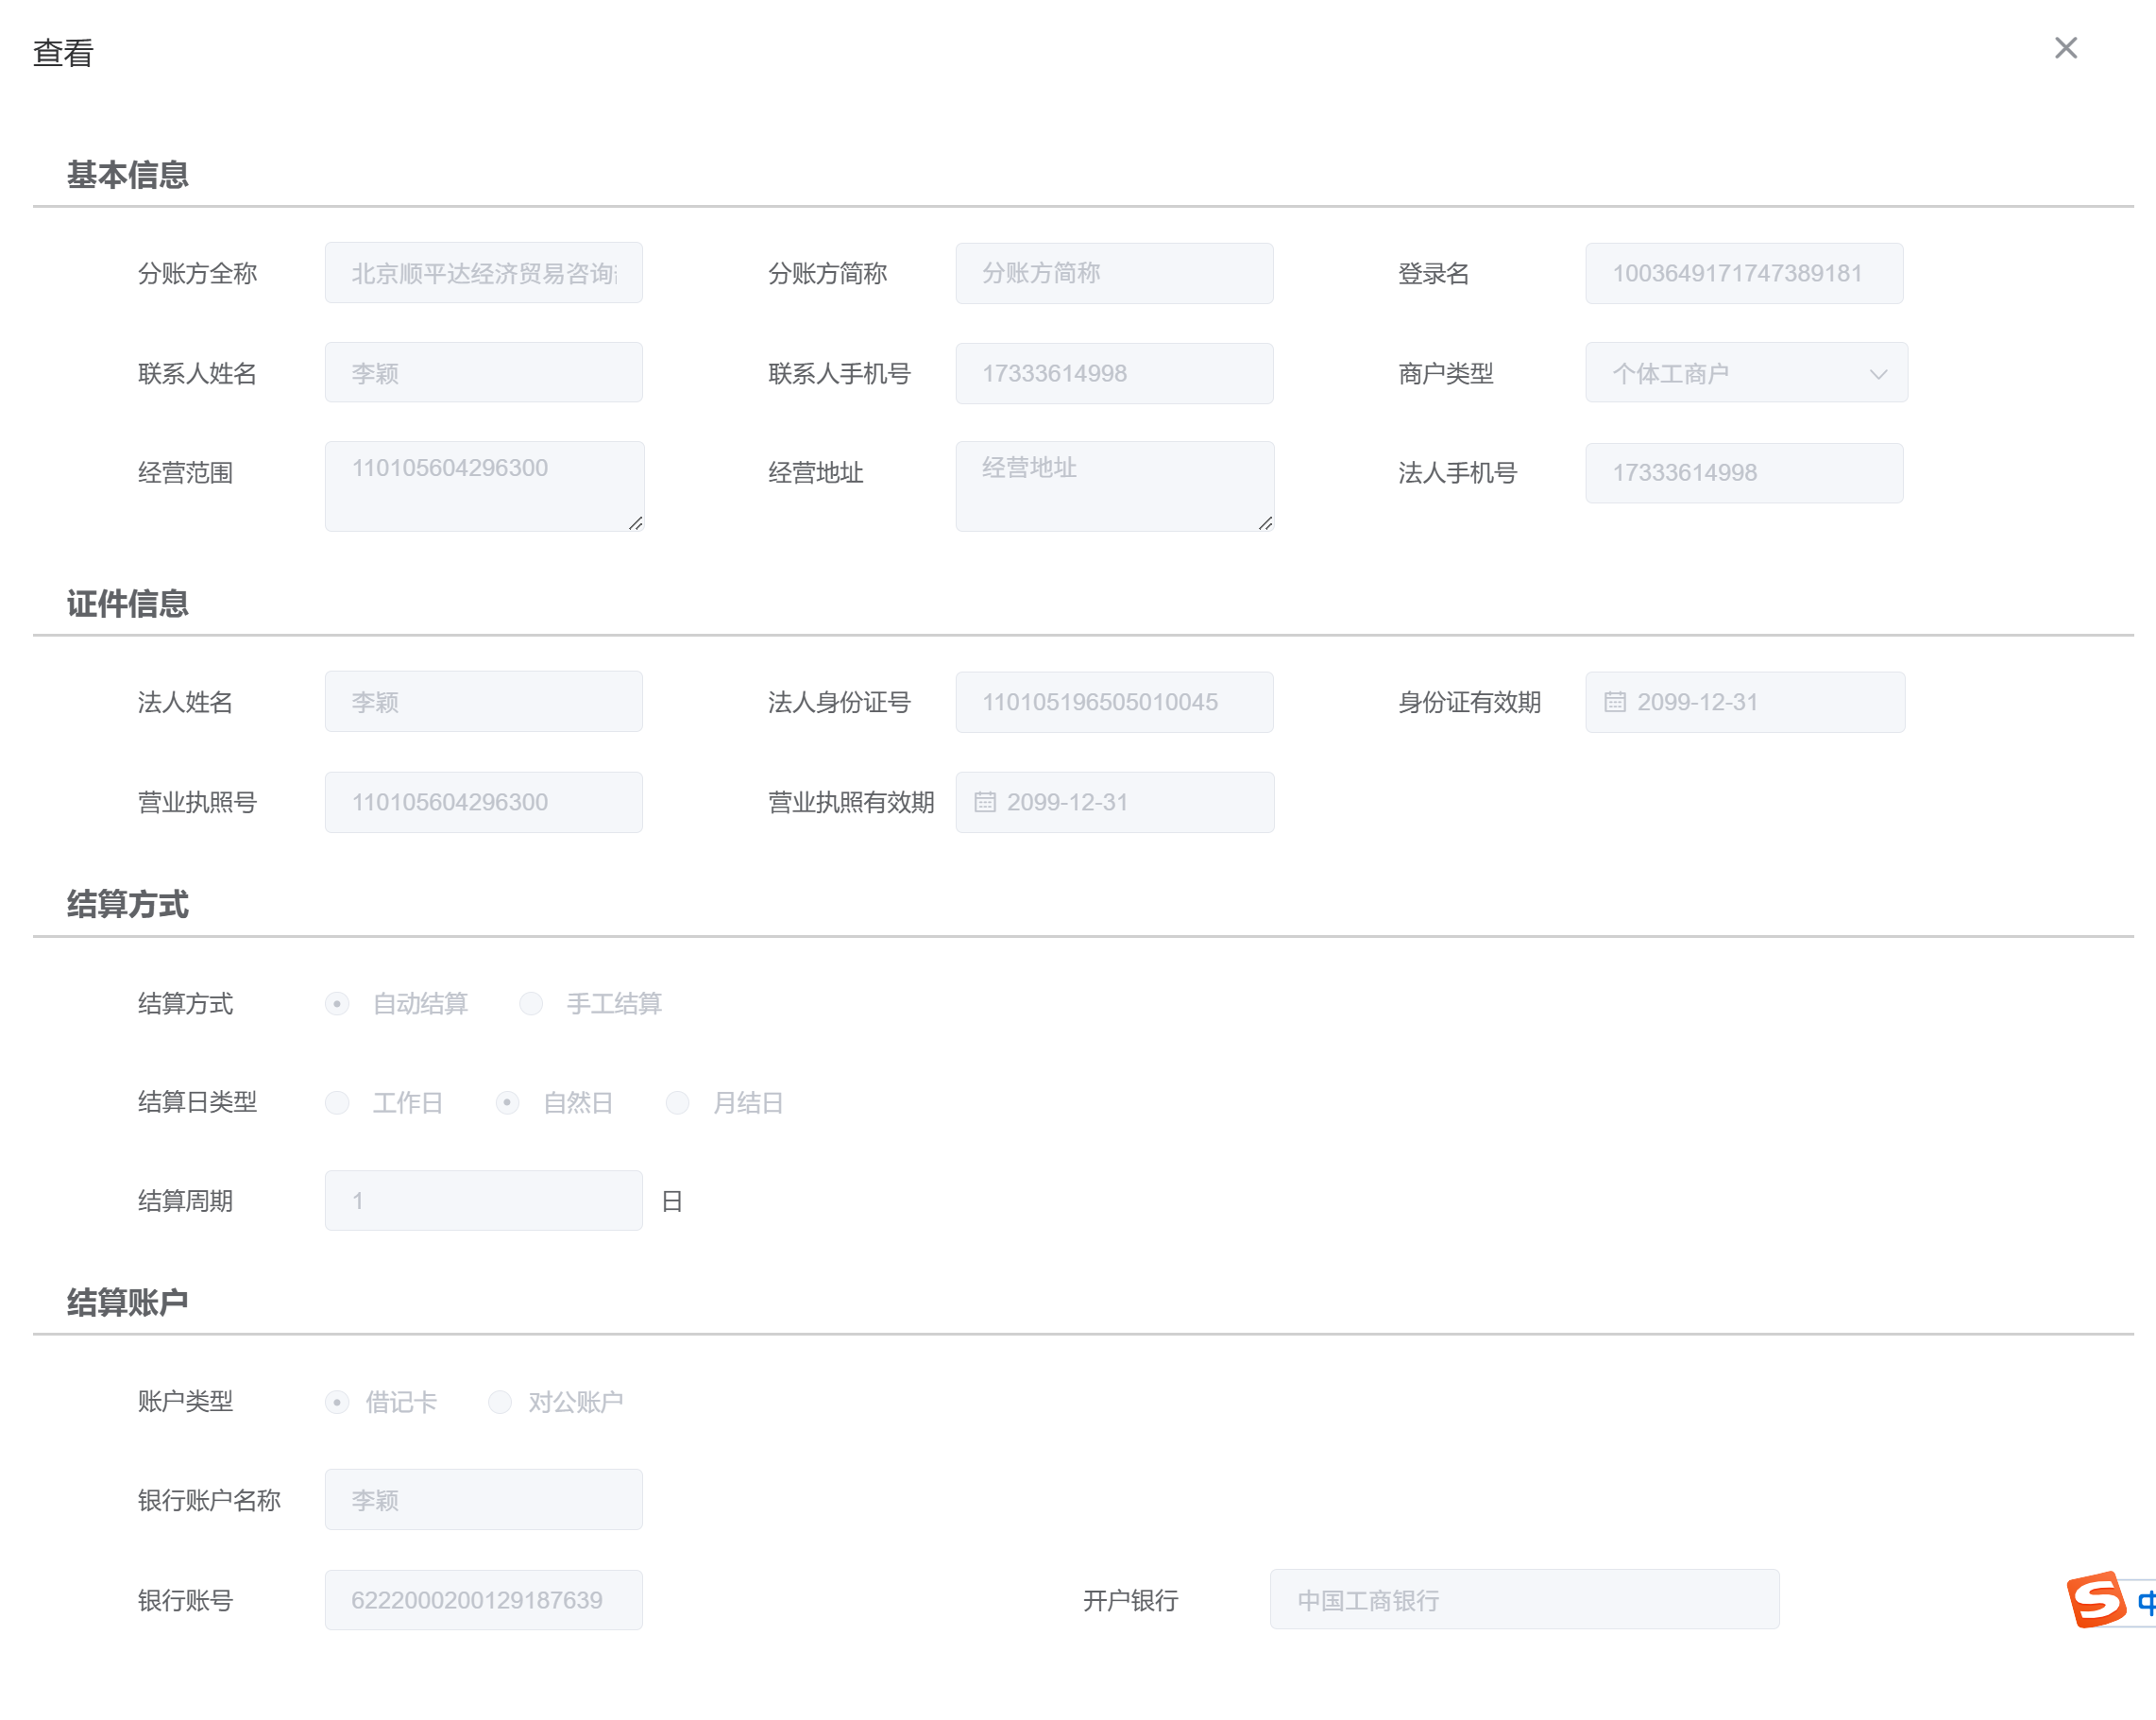Click calendar icon in 身份证有效期 field
This screenshot has width=2156, height=1720.
click(x=1614, y=702)
